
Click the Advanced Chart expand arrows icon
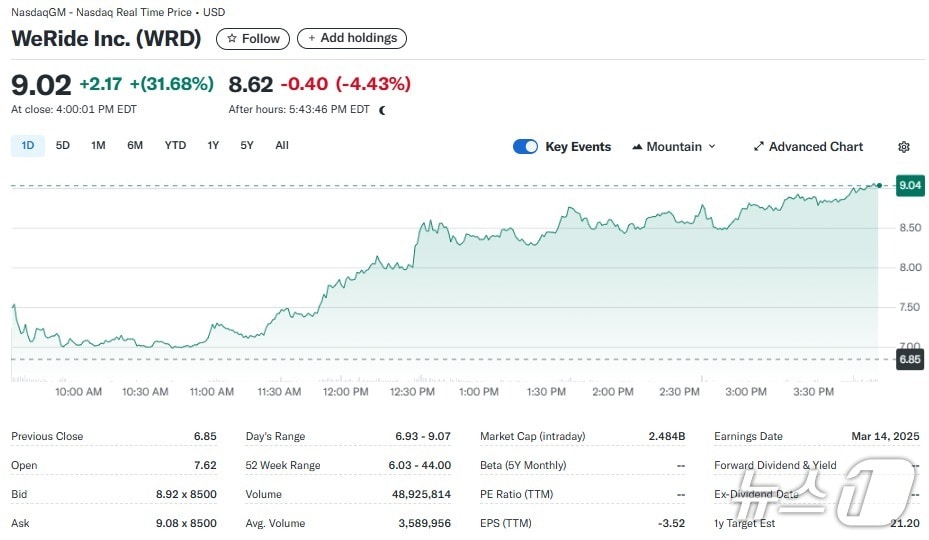pos(759,147)
